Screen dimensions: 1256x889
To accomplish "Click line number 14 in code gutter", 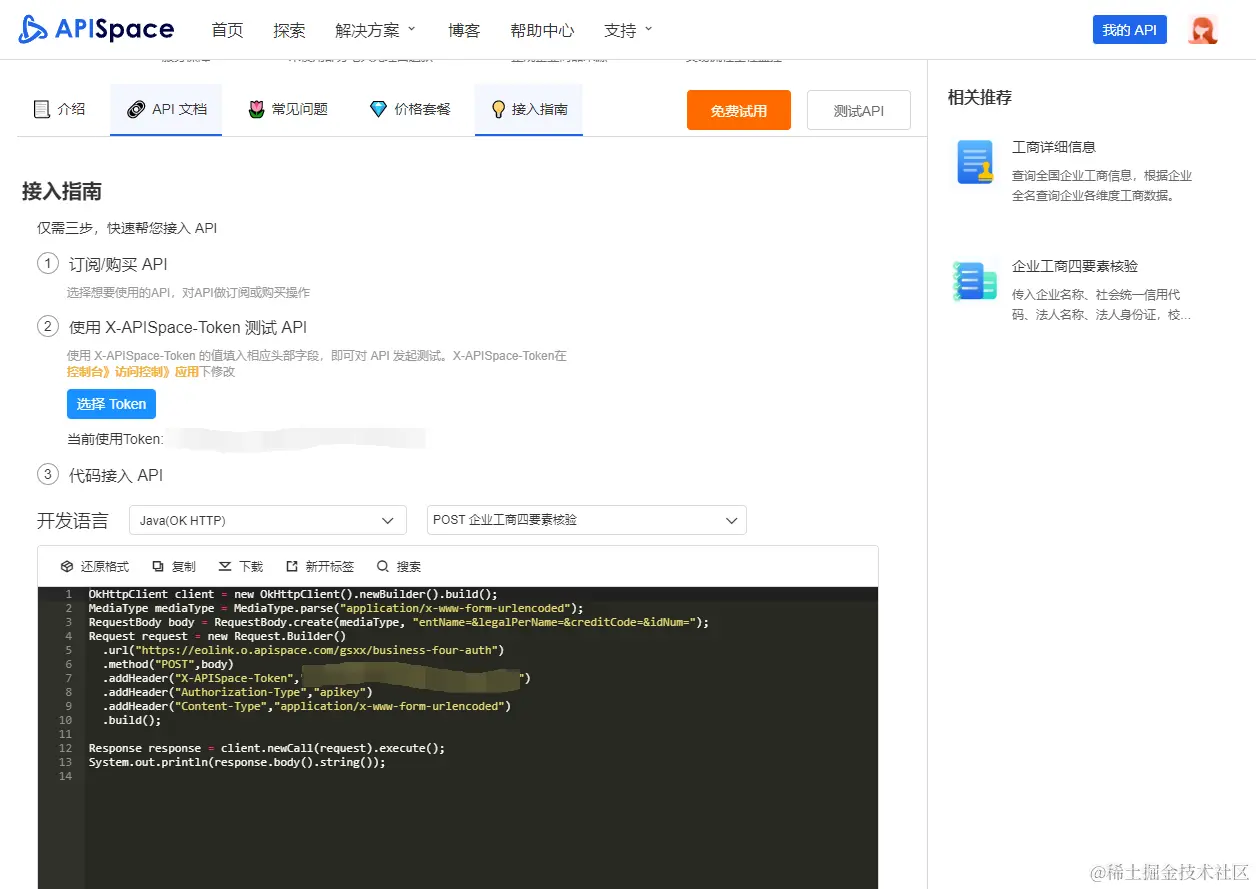I will 66,776.
